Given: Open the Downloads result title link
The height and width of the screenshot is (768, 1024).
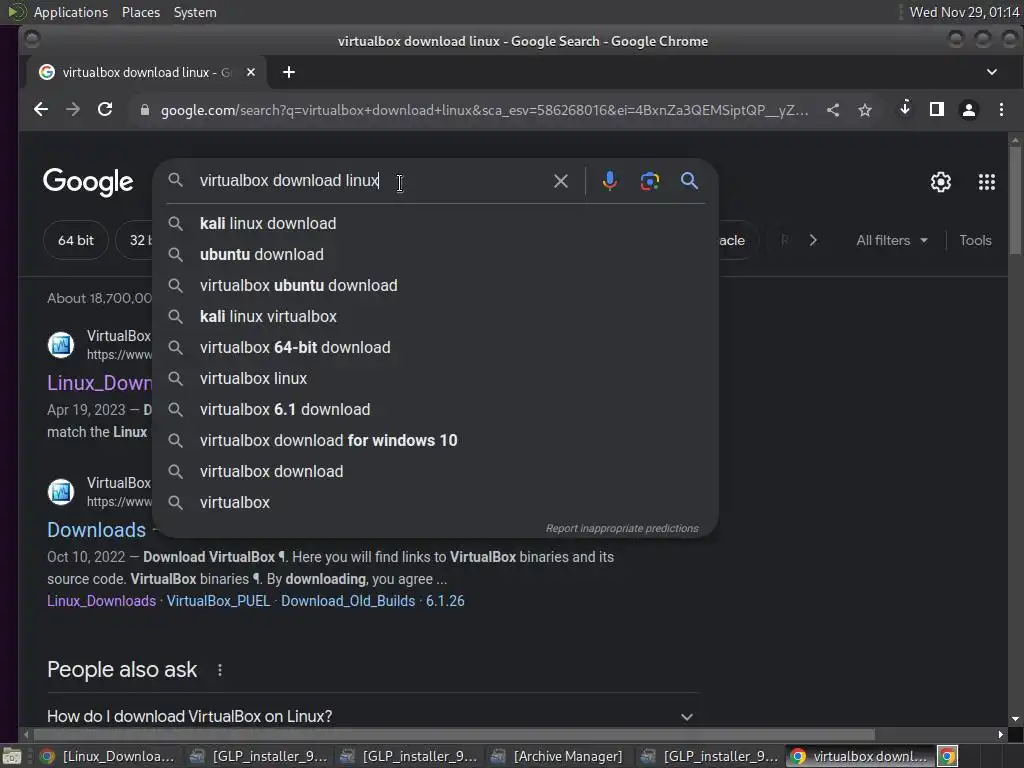Looking at the screenshot, I should [x=97, y=530].
